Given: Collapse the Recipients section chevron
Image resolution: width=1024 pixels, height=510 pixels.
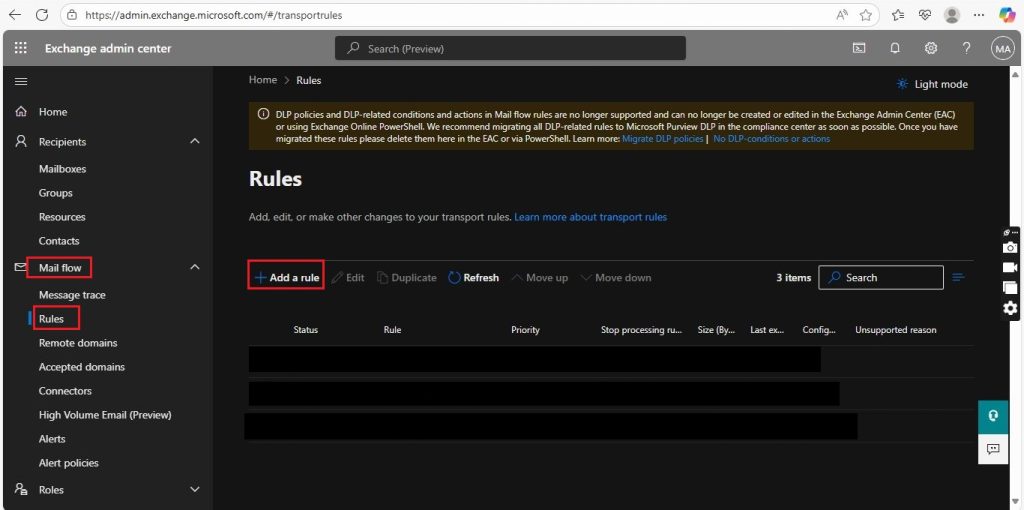Looking at the screenshot, I should tap(195, 142).
